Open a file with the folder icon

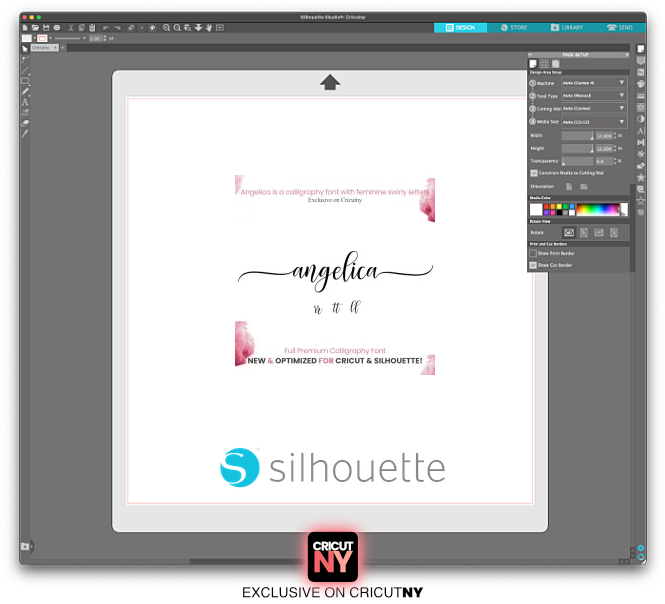(35, 28)
